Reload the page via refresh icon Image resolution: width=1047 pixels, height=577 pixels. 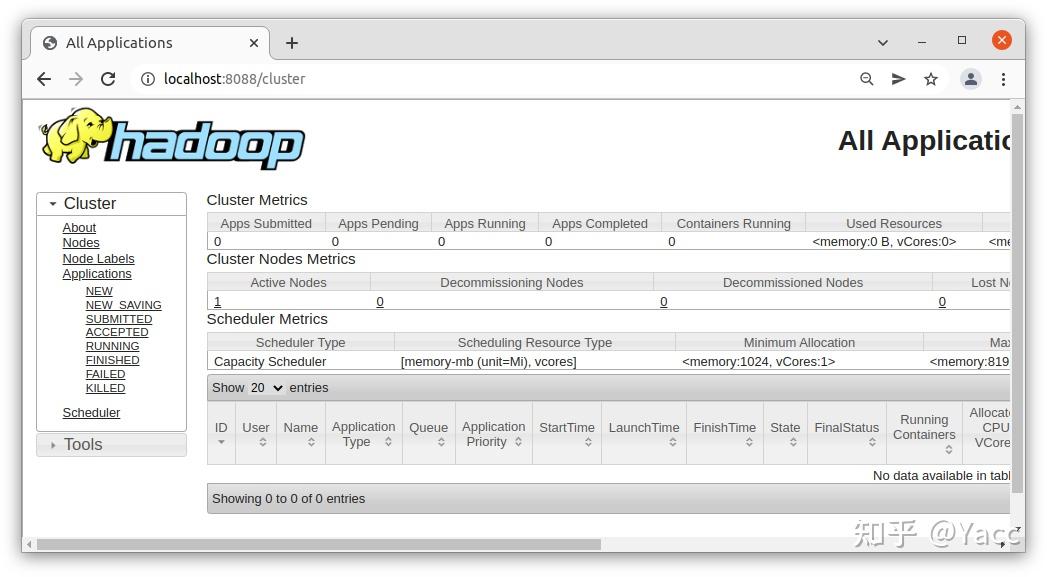(x=108, y=79)
